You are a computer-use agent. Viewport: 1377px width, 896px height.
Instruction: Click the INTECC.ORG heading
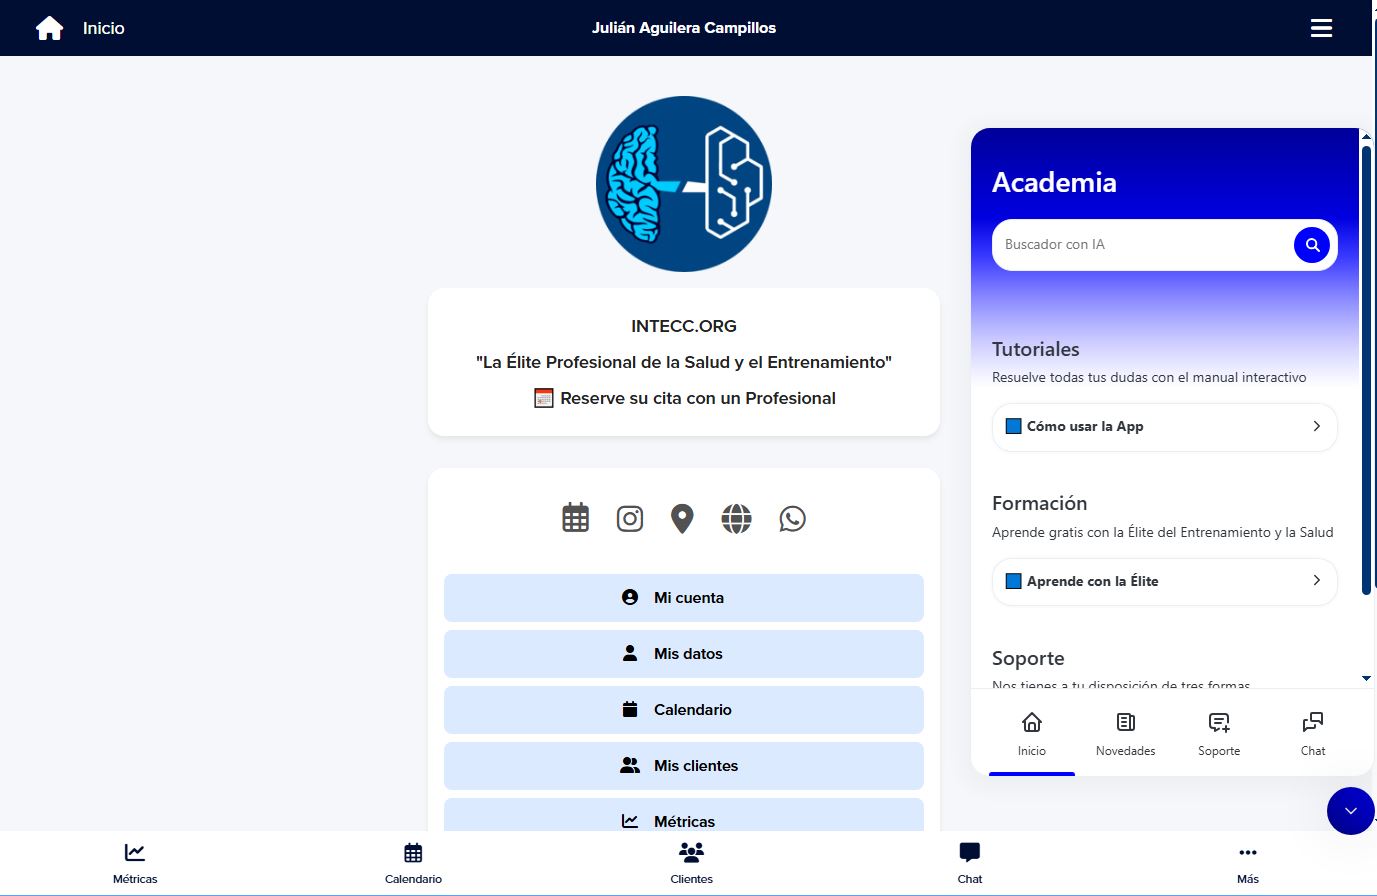[x=684, y=326]
